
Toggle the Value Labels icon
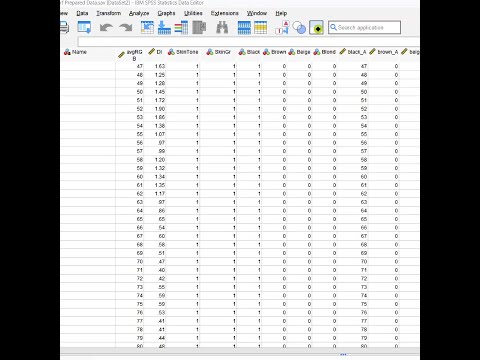click(282, 27)
